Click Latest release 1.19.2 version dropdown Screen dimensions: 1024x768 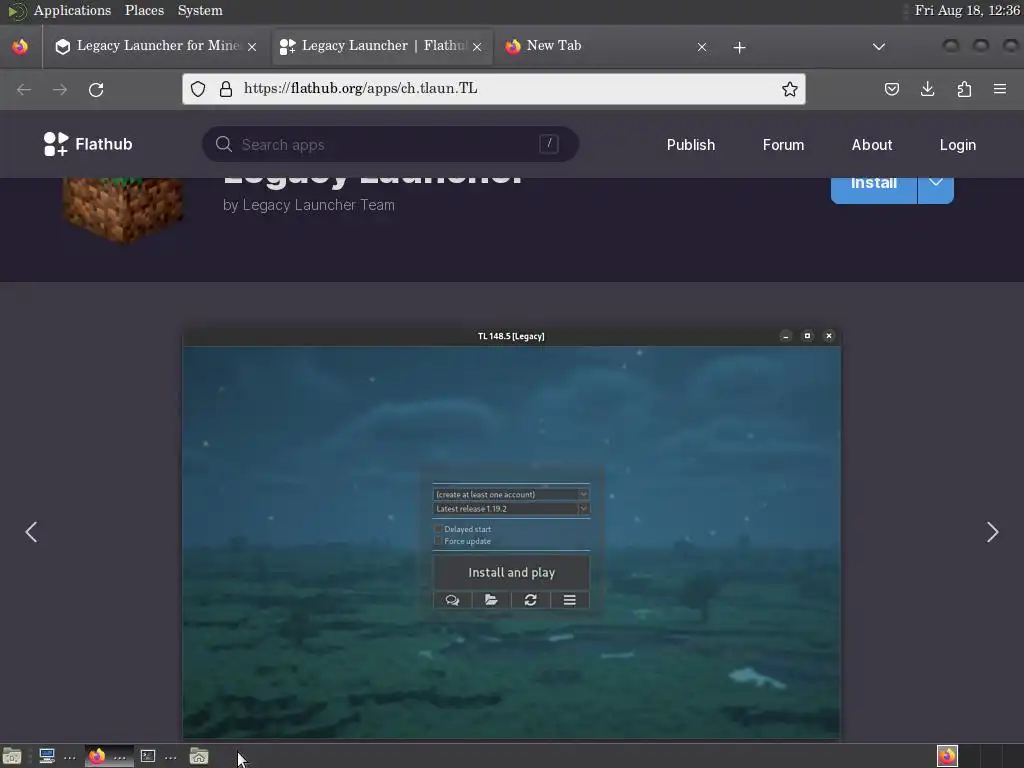[x=511, y=509]
